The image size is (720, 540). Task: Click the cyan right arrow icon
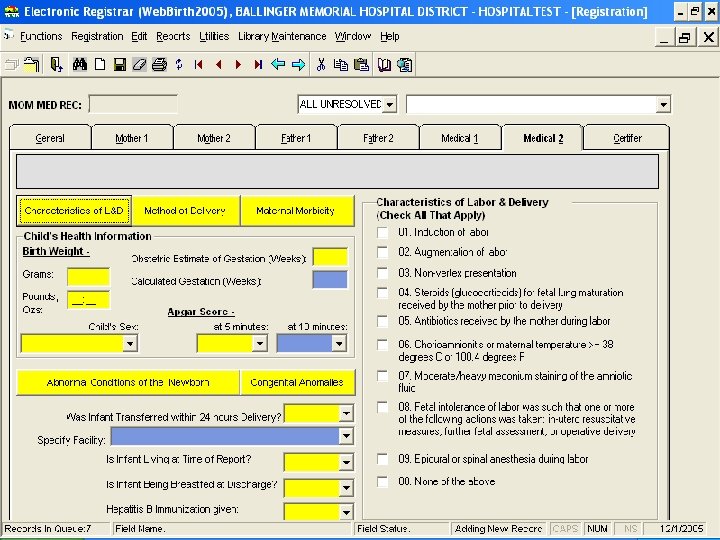pyautogui.click(x=298, y=65)
